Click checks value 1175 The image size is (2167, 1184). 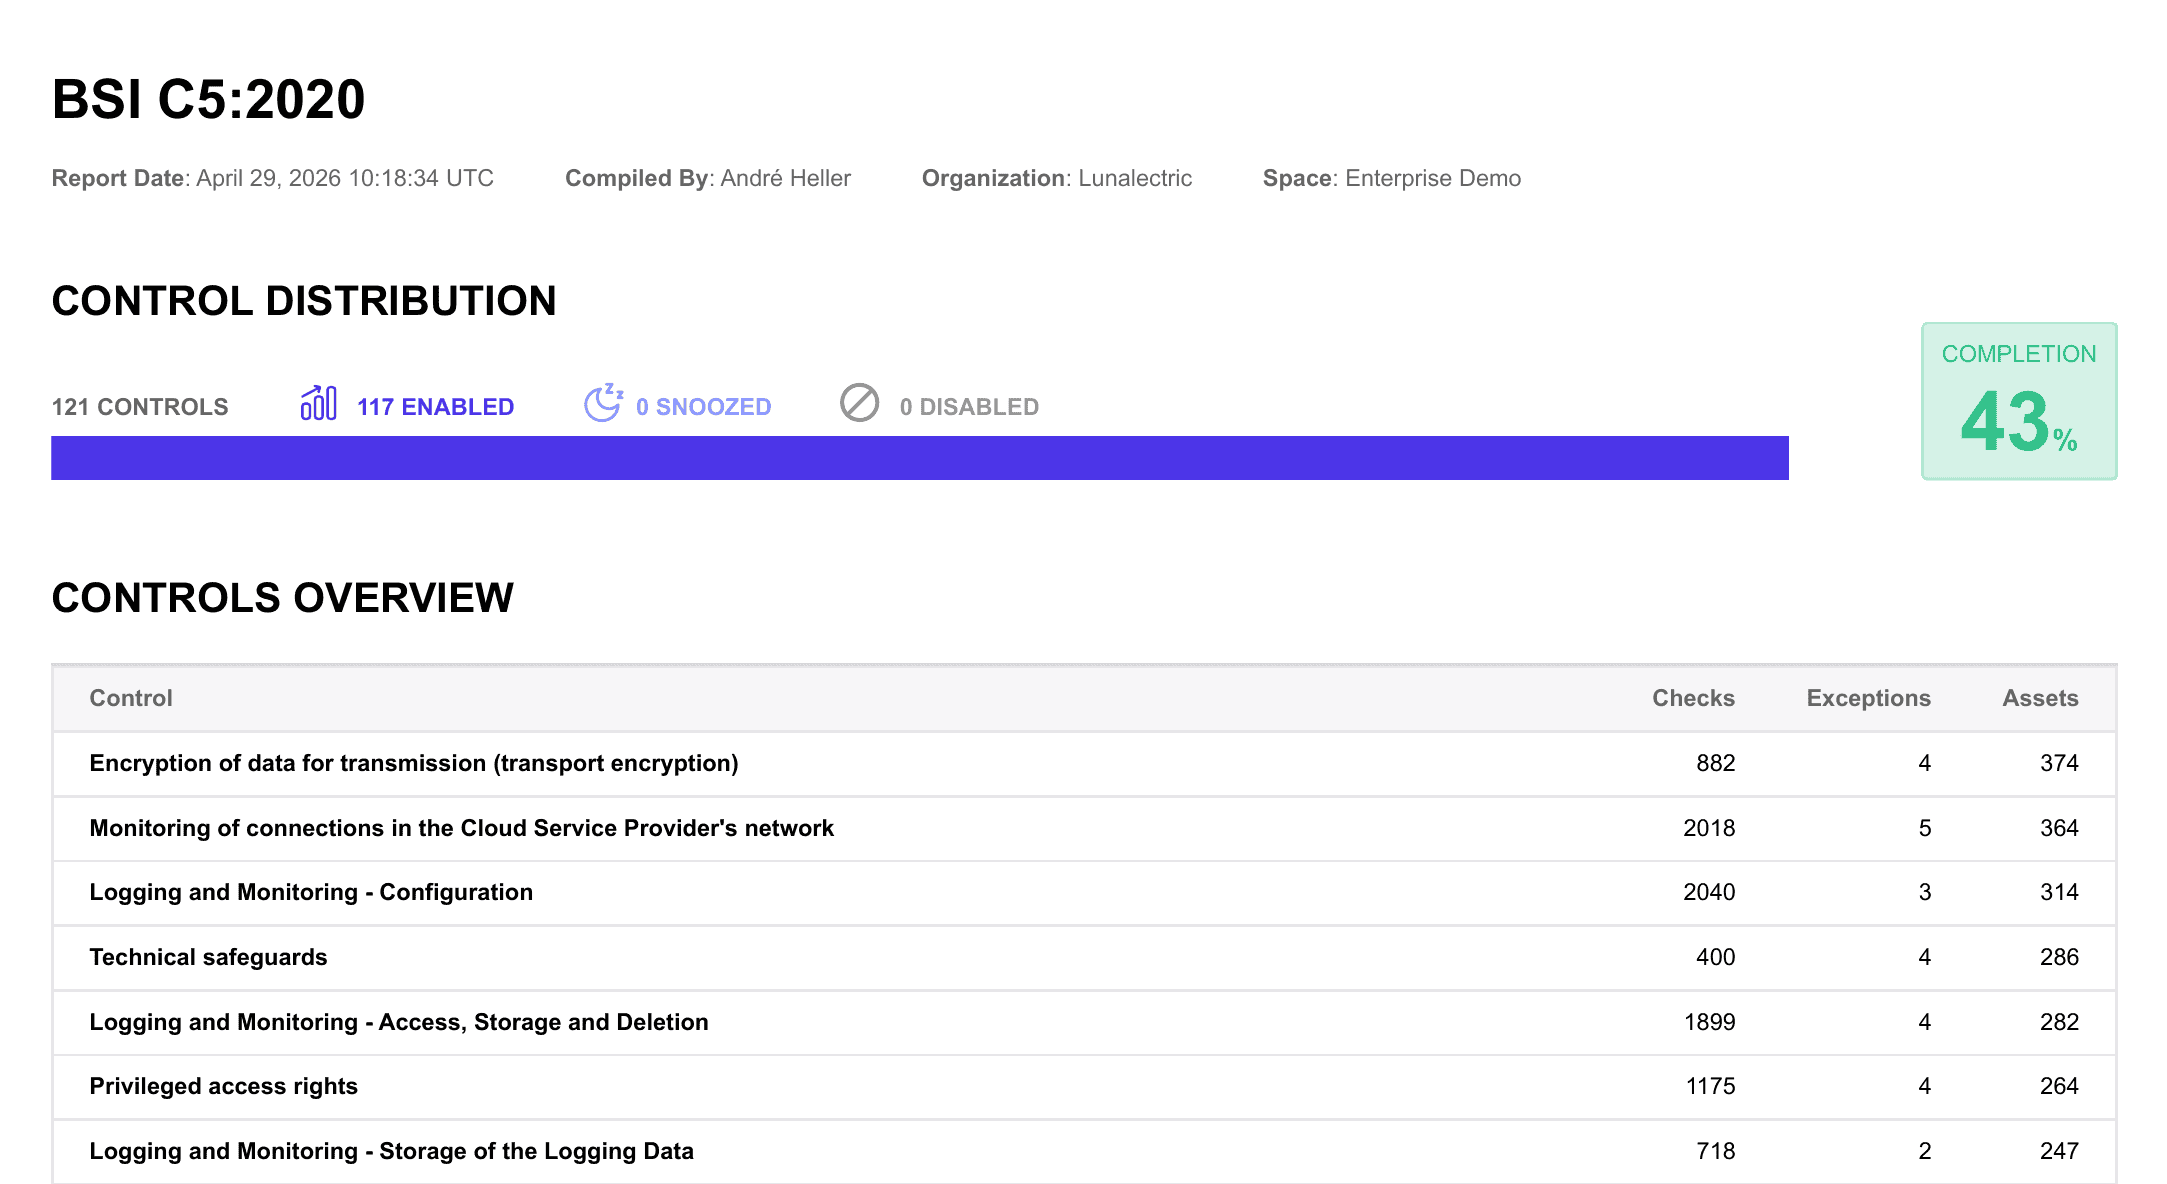1710,1086
